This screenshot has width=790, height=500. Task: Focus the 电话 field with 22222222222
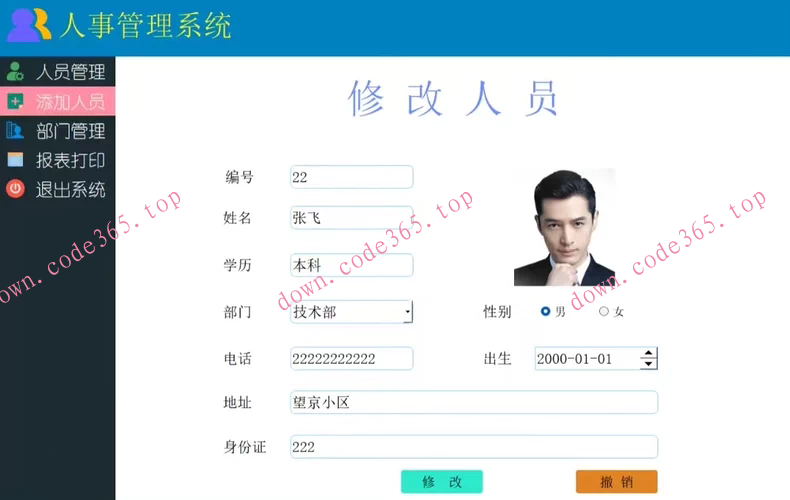point(352,359)
